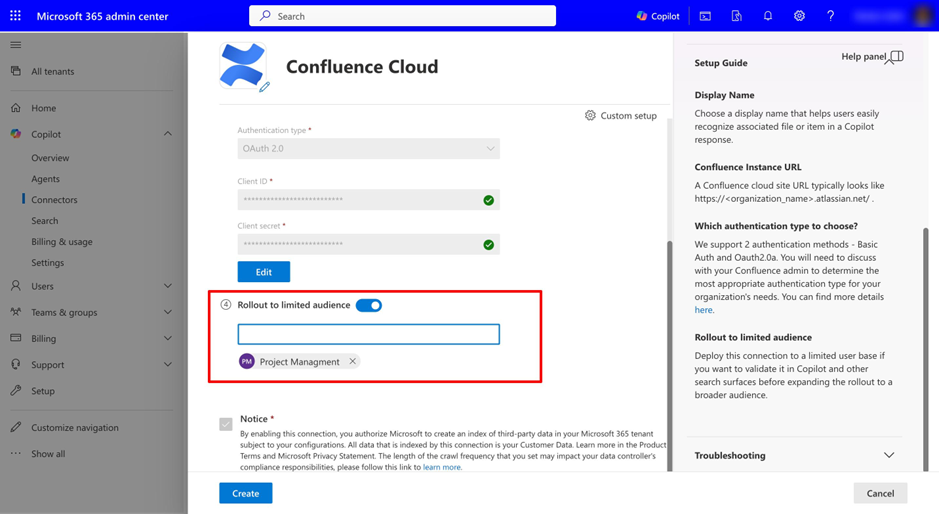
Task: Open the account profile avatar
Action: (924, 16)
